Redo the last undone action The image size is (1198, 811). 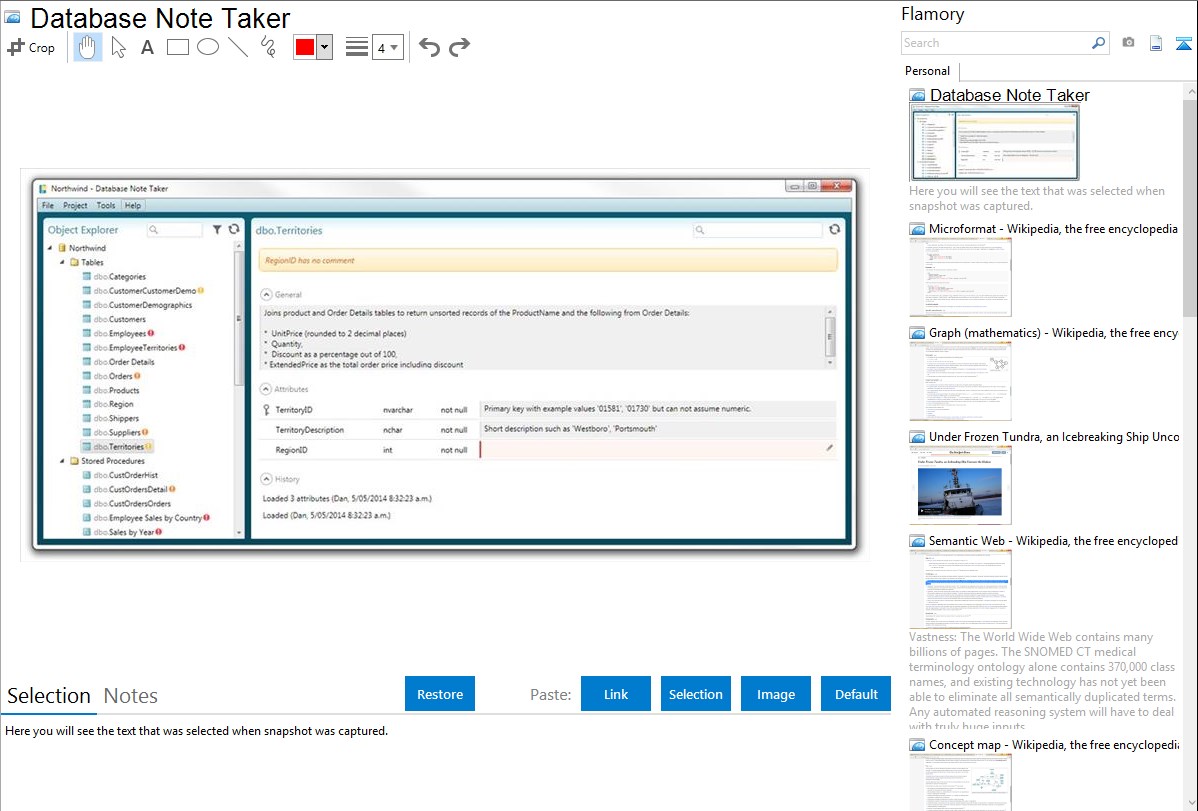click(459, 47)
